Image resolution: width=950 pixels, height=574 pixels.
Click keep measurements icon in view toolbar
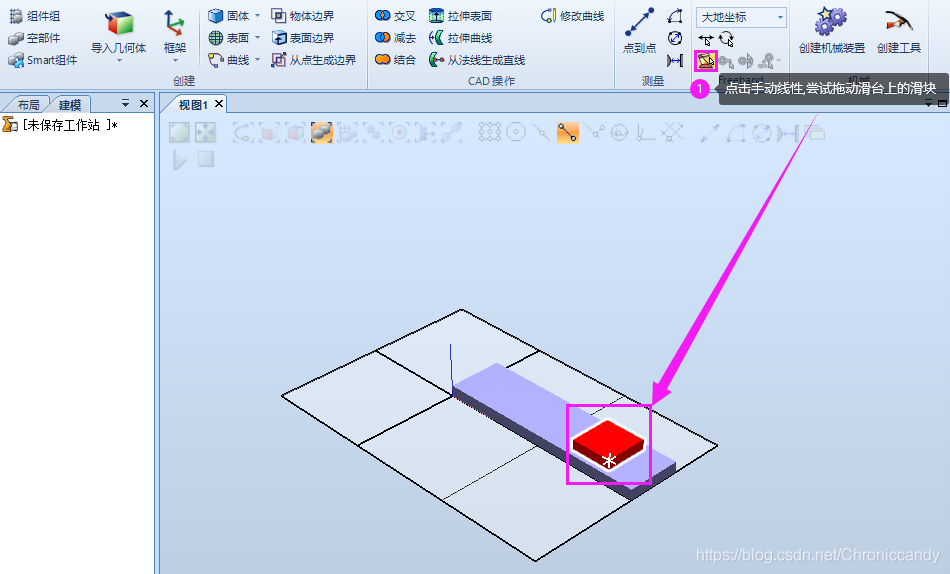point(815,133)
